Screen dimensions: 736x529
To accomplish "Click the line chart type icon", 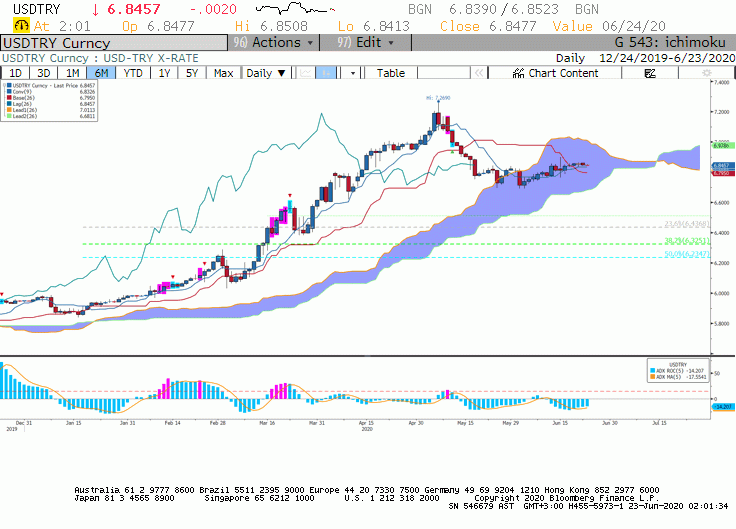I will pos(306,73).
